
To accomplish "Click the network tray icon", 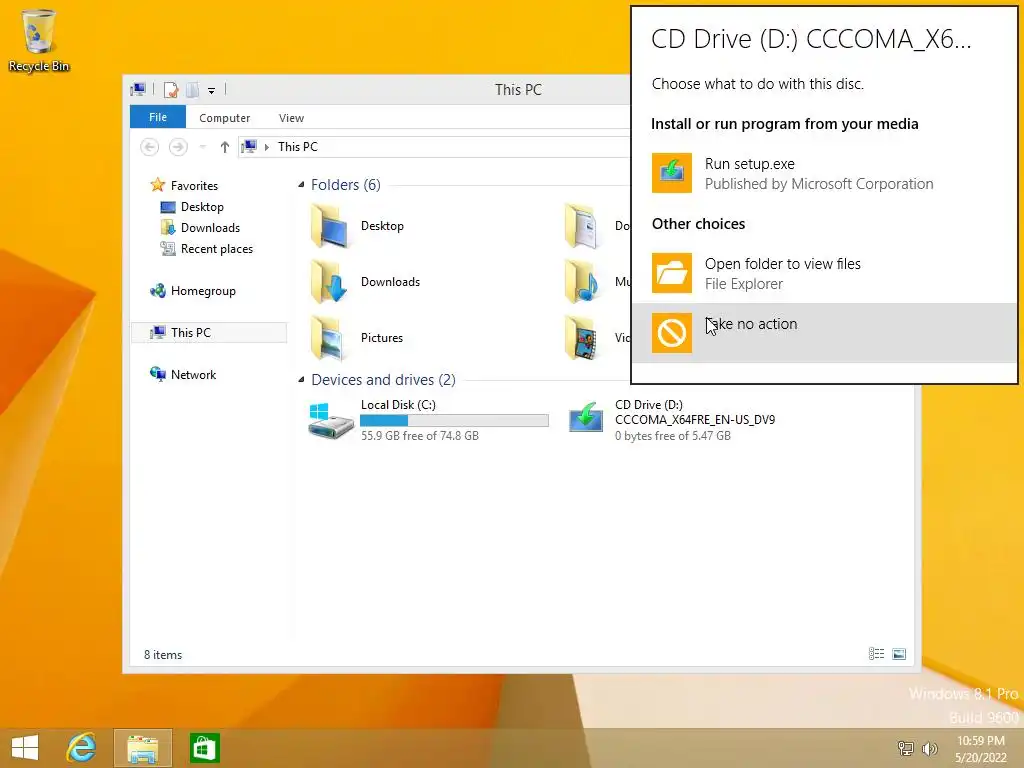I will point(906,748).
